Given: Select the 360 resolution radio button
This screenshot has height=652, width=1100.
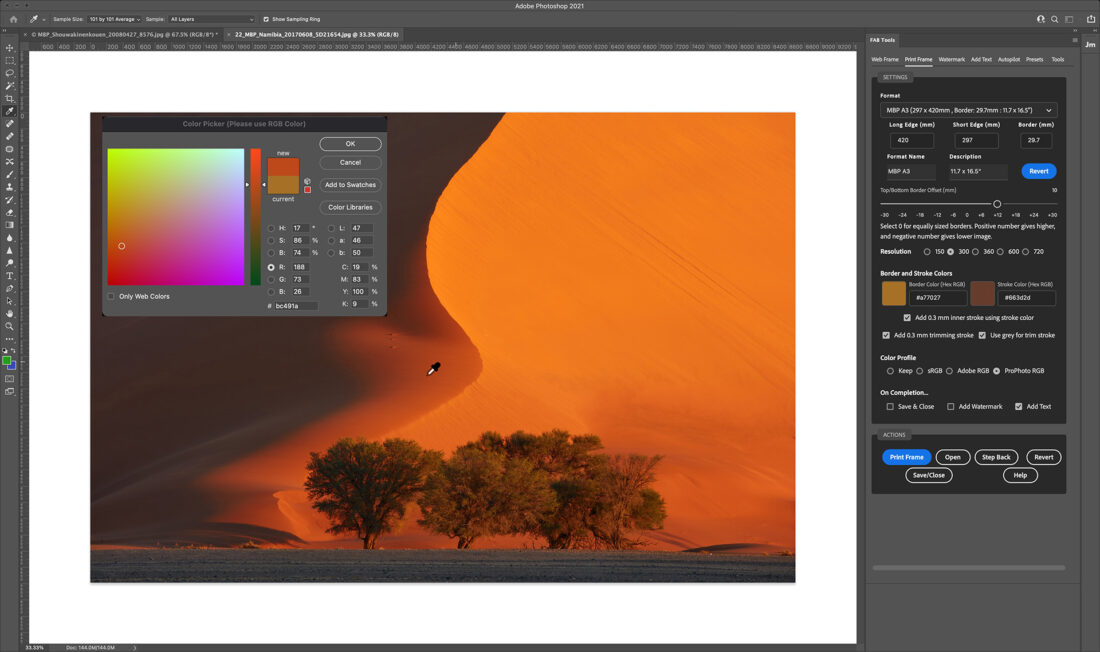Looking at the screenshot, I should click(x=975, y=252).
